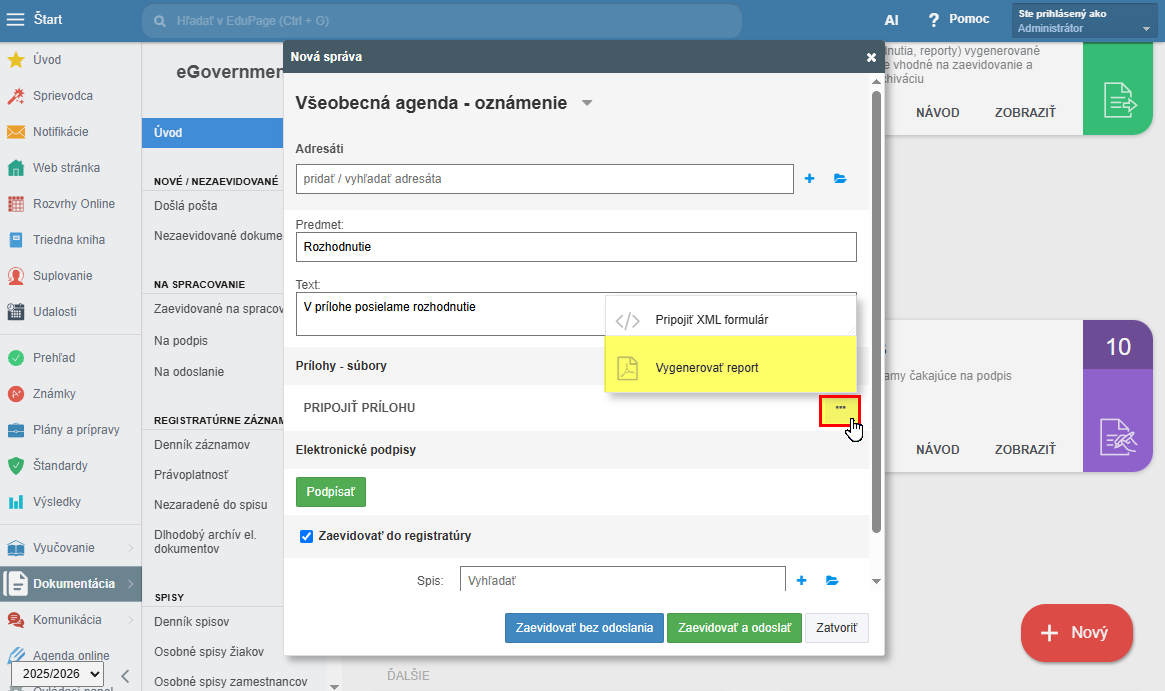Open Rozvrhy Online in the sidebar
The width and height of the screenshot is (1165, 691).
(73, 204)
